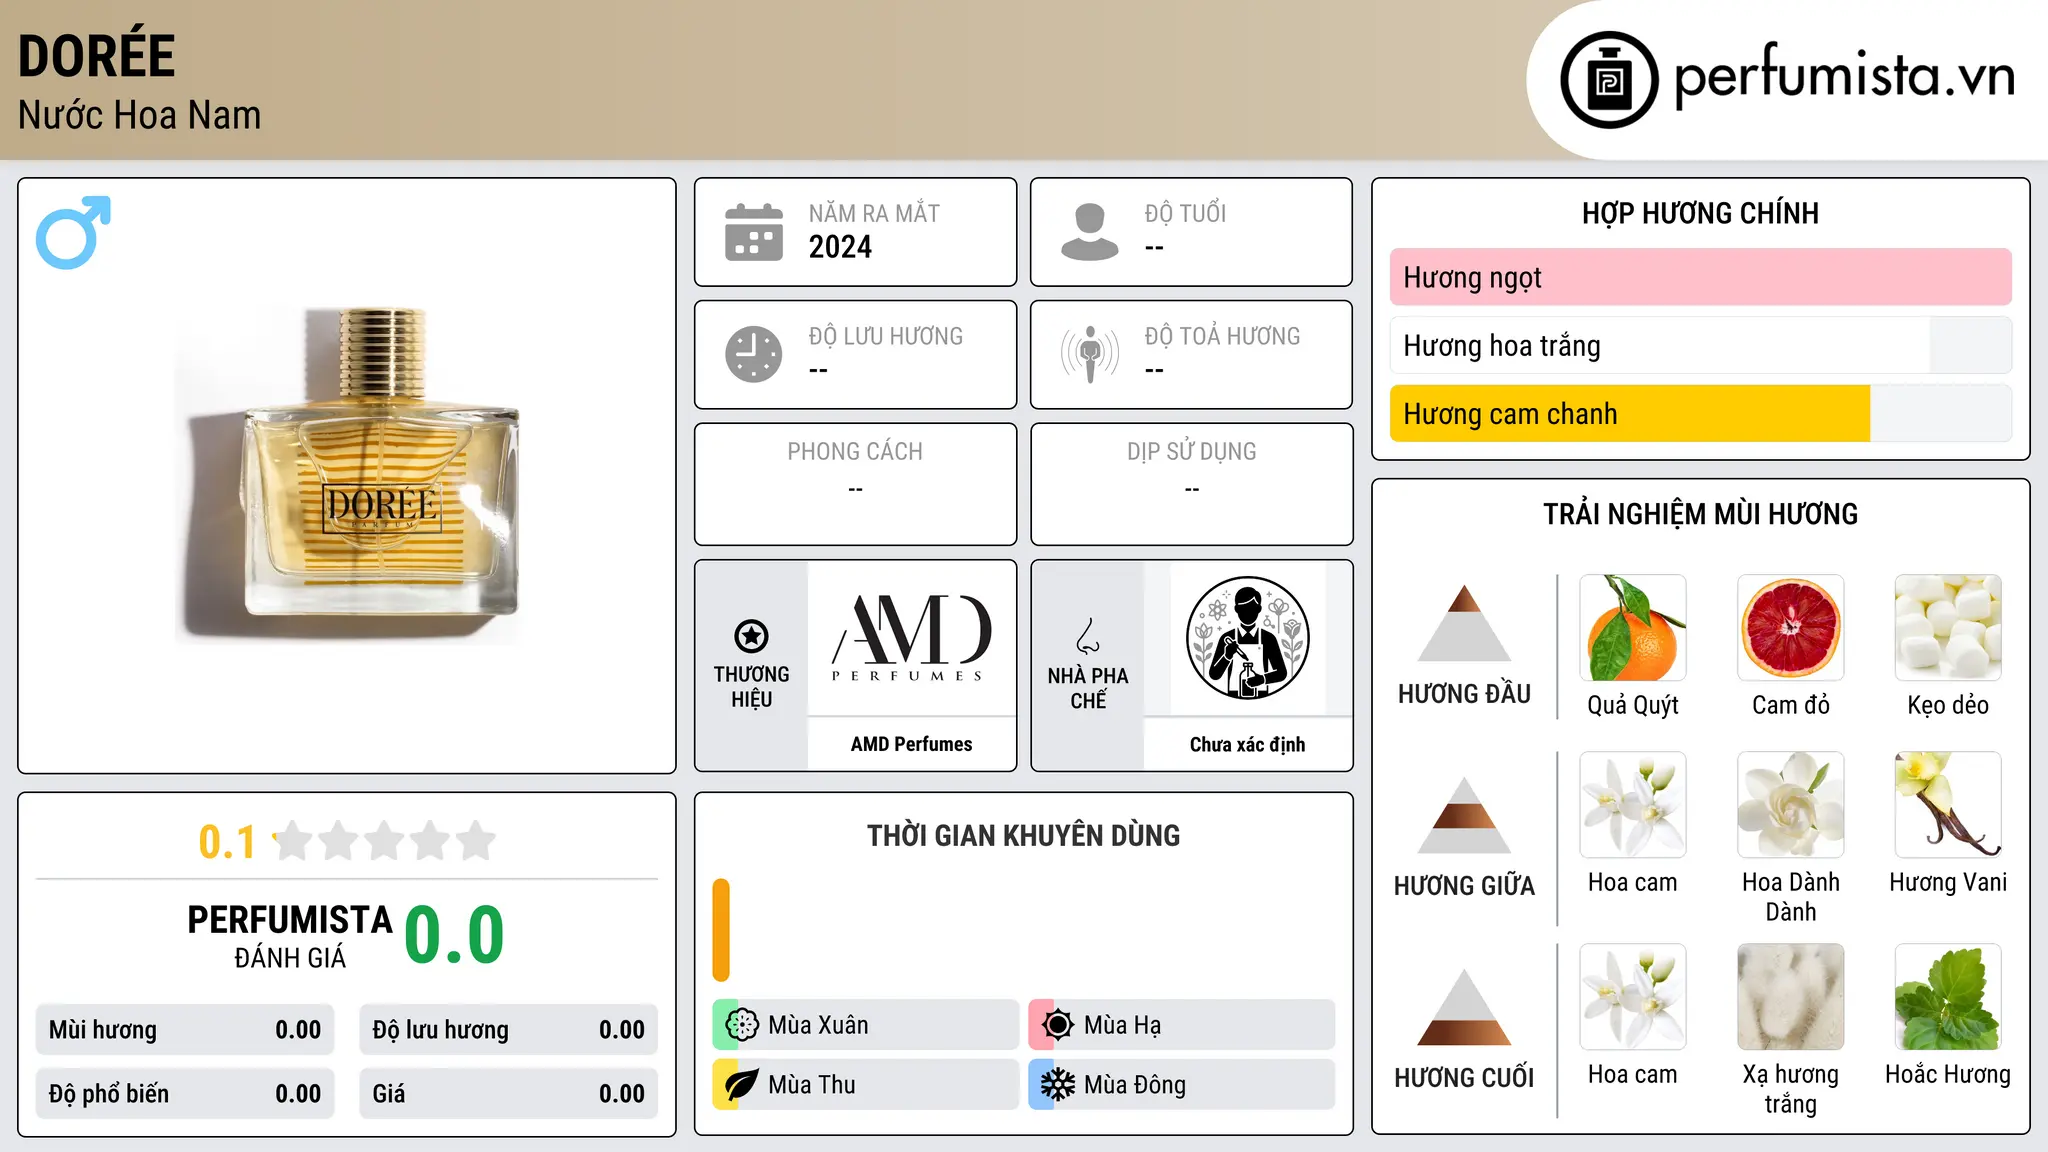Click the Hương Cuối pyramid icon
The height and width of the screenshot is (1152, 2048).
pos(1464,1007)
